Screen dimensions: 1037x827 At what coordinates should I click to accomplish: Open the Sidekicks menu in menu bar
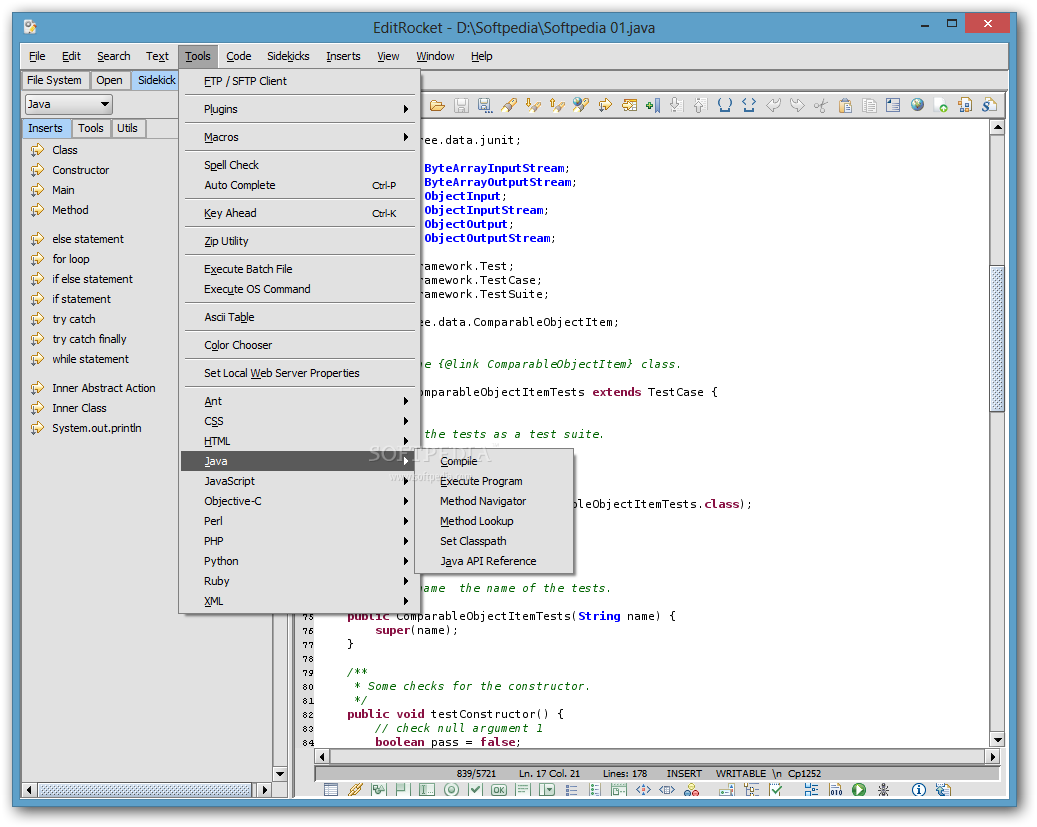(x=288, y=56)
